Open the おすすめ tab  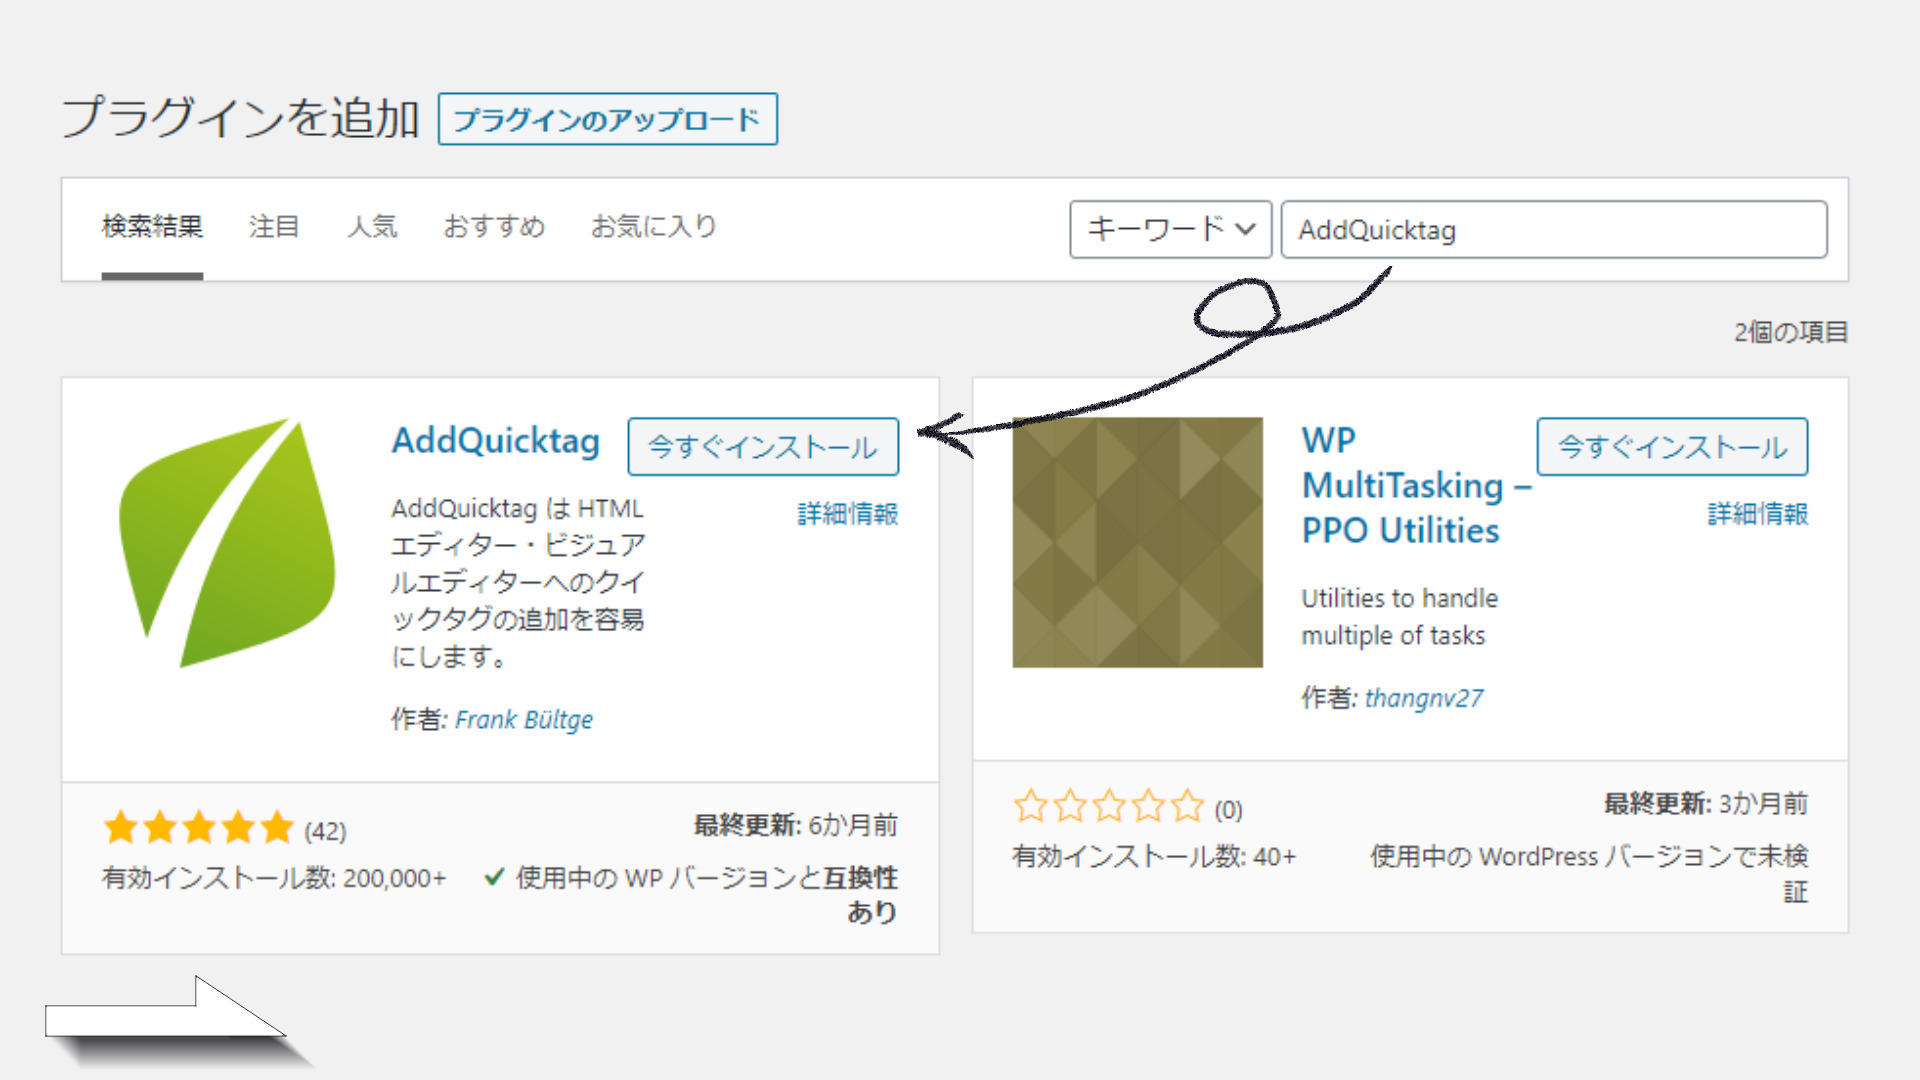(494, 227)
